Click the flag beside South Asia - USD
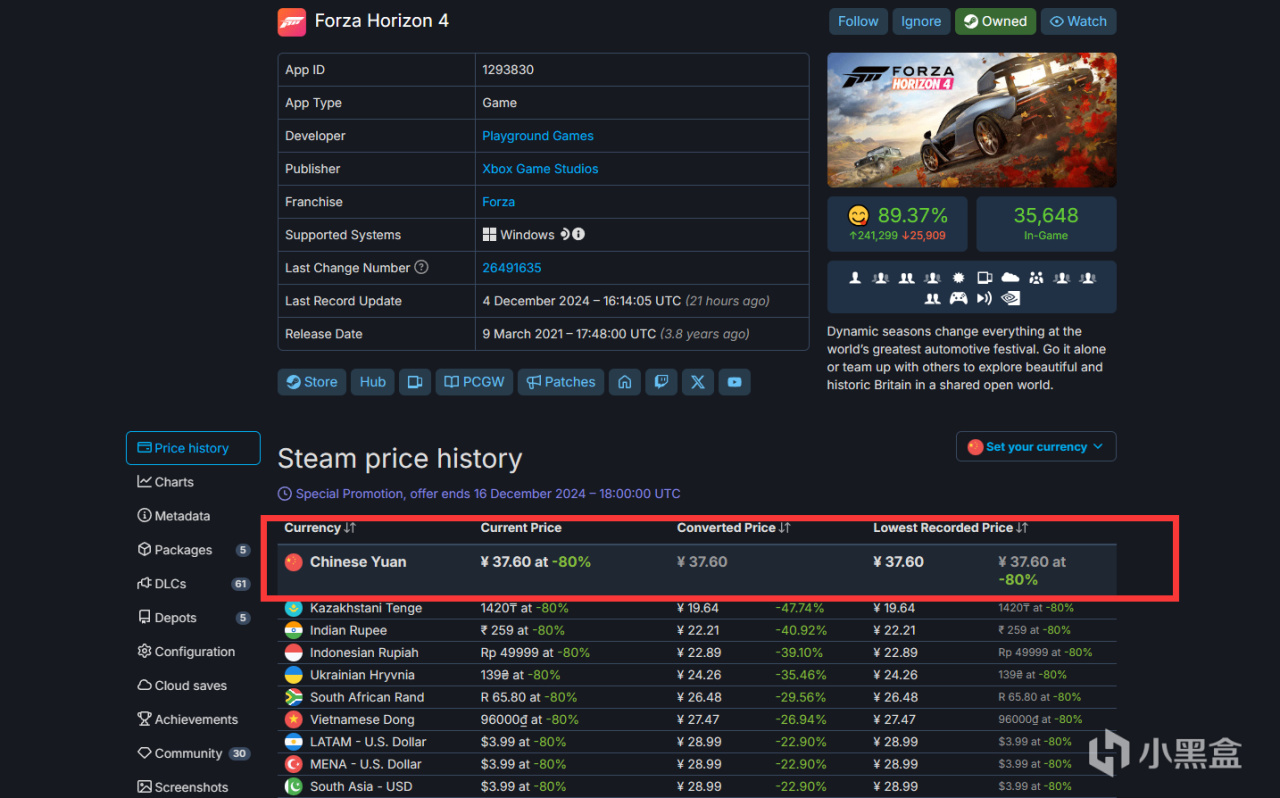This screenshot has height=798, width=1280. 293,786
